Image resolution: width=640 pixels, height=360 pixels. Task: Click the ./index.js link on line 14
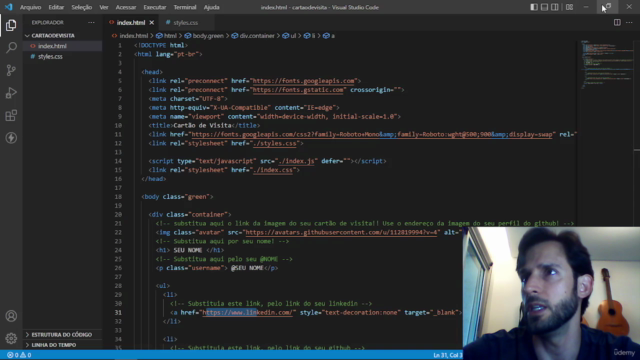click(x=296, y=161)
